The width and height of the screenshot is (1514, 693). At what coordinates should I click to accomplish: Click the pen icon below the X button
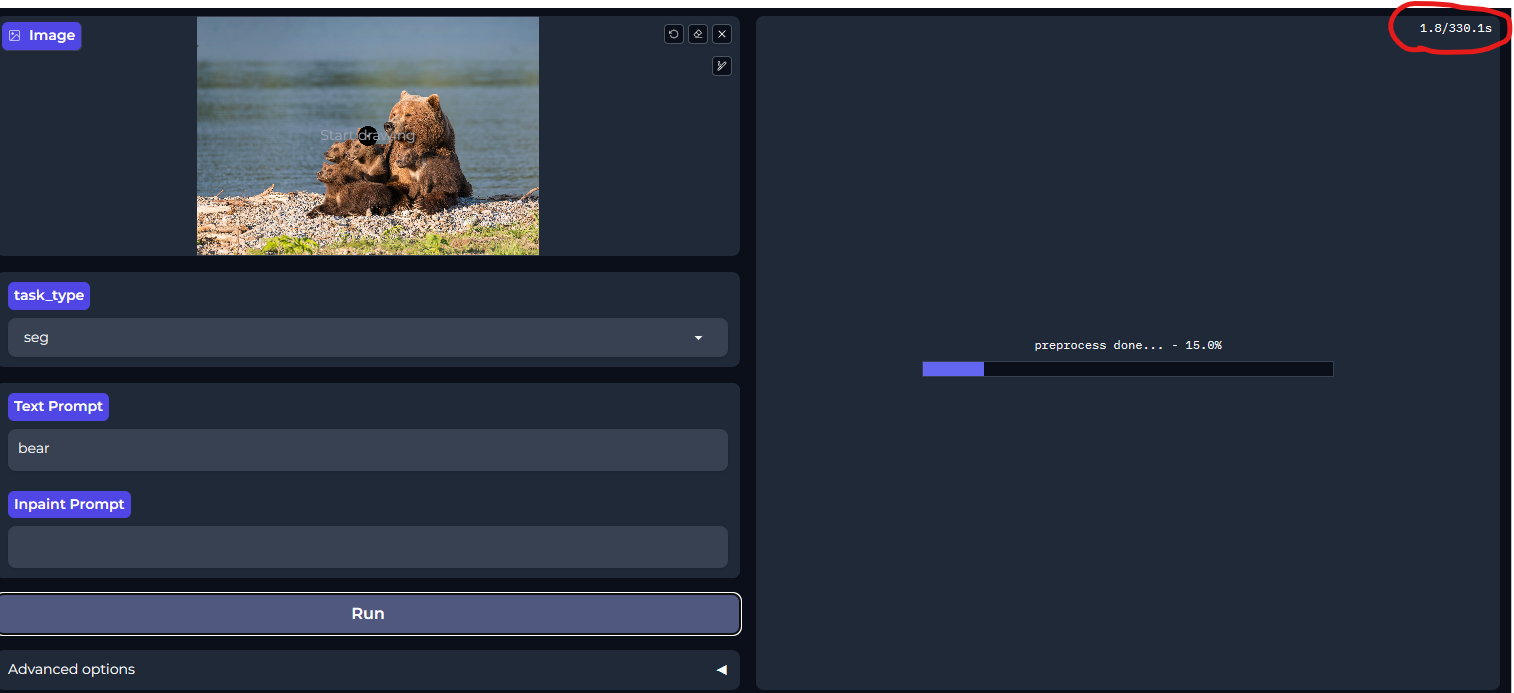[x=721, y=65]
